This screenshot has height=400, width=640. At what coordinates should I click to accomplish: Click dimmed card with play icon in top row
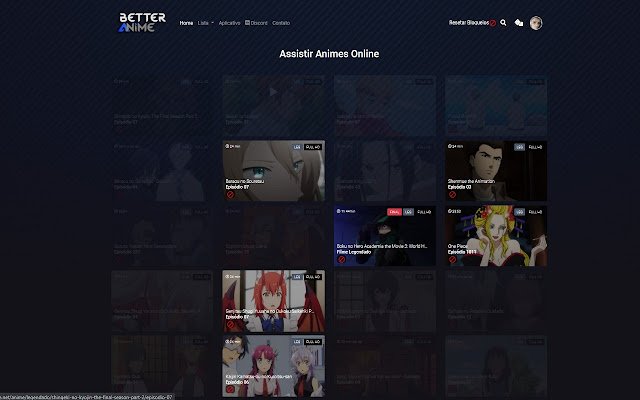274,105
